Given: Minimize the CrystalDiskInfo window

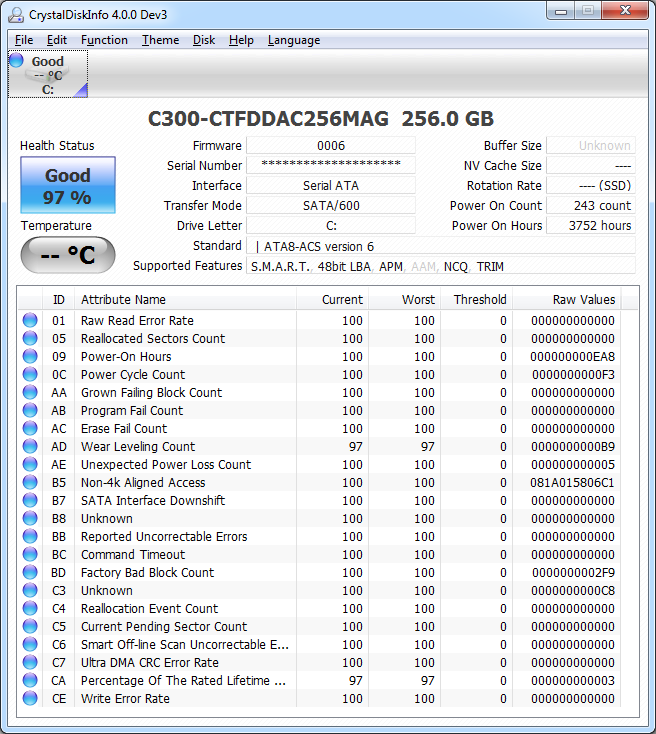Looking at the screenshot, I should (x=561, y=11).
